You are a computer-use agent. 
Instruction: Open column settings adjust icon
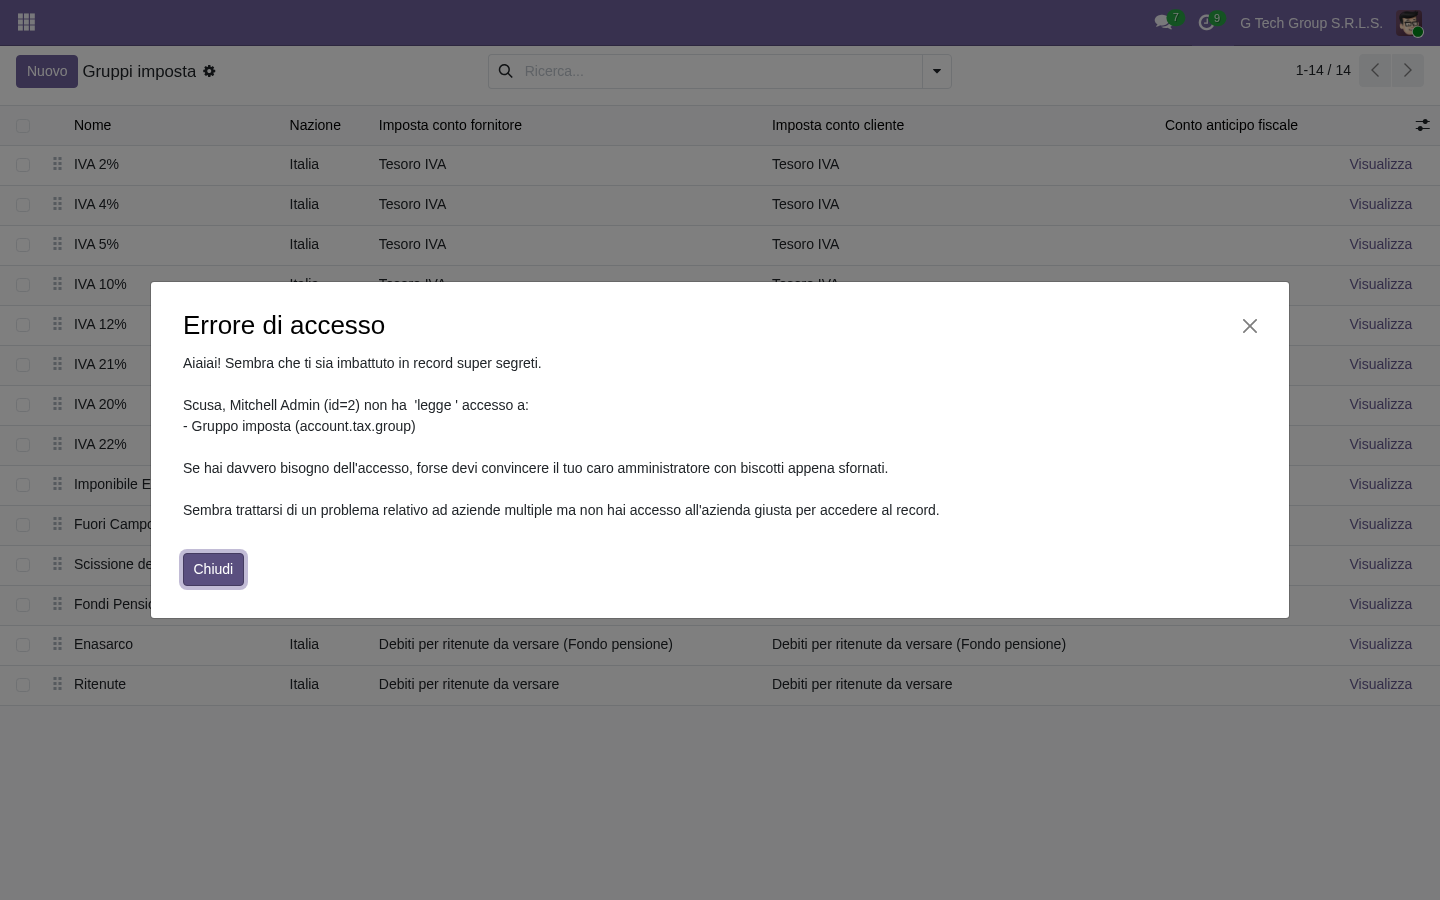point(1422,125)
